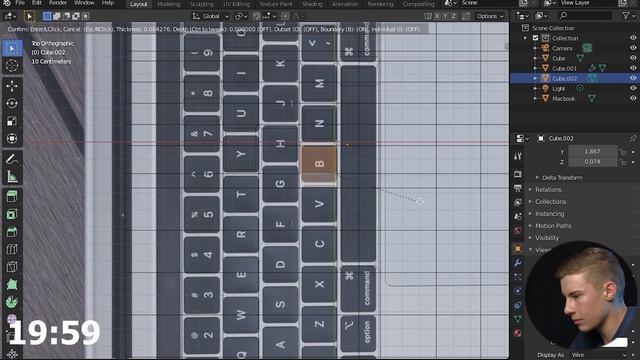Viewport: 640px width, 360px height.
Task: Open the Scene properties tab
Action: pyautogui.click(x=518, y=216)
